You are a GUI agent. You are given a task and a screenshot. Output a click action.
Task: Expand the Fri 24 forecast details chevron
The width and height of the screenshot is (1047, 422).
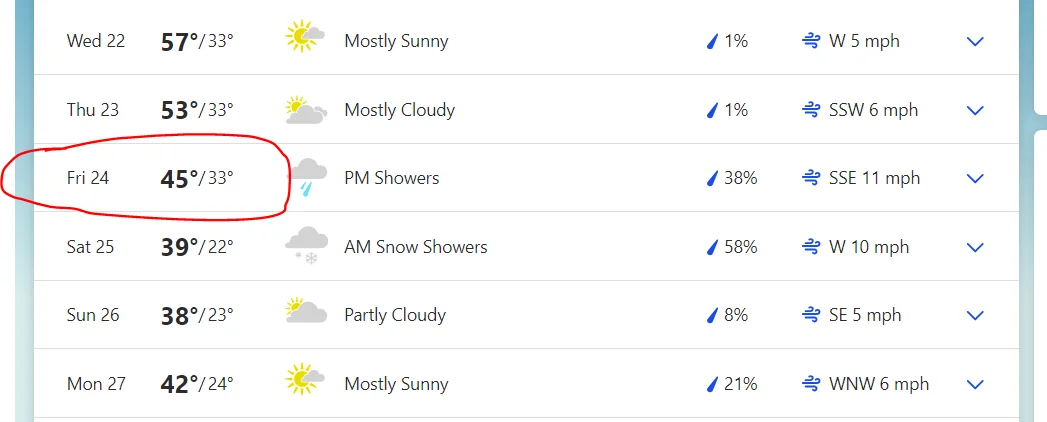tap(976, 178)
